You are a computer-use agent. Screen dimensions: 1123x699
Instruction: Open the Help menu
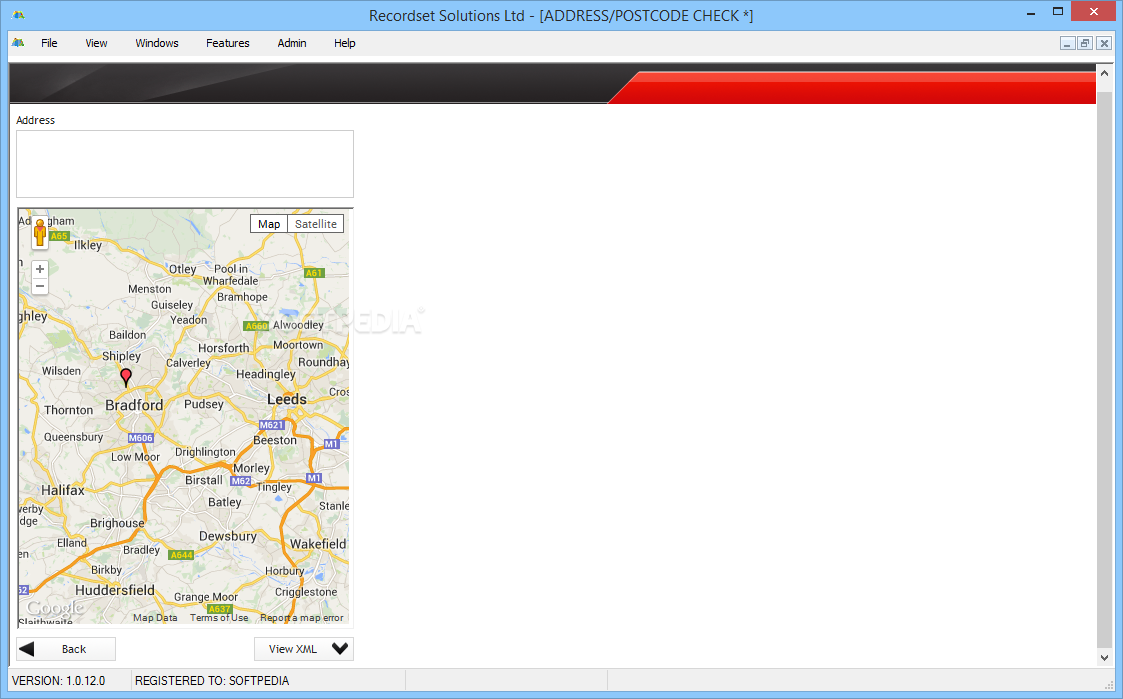tap(344, 43)
